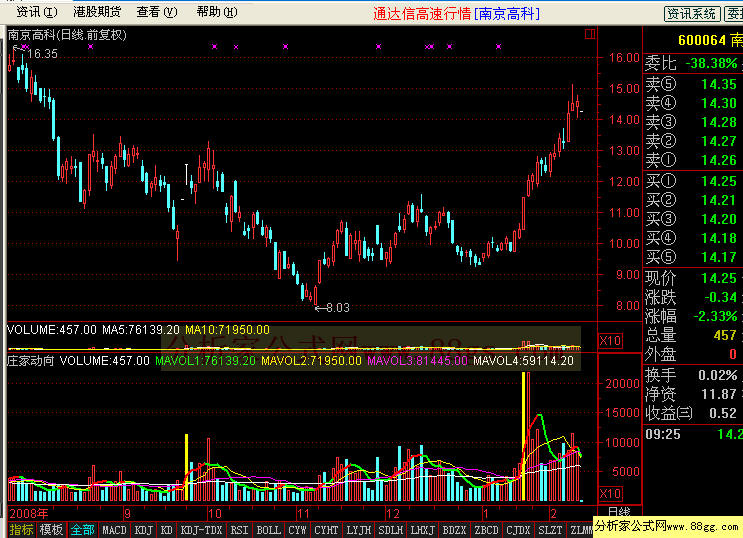Click the 收益(三) value 0.52
Image resolution: width=743 pixels, height=538 pixels.
[x=723, y=413]
